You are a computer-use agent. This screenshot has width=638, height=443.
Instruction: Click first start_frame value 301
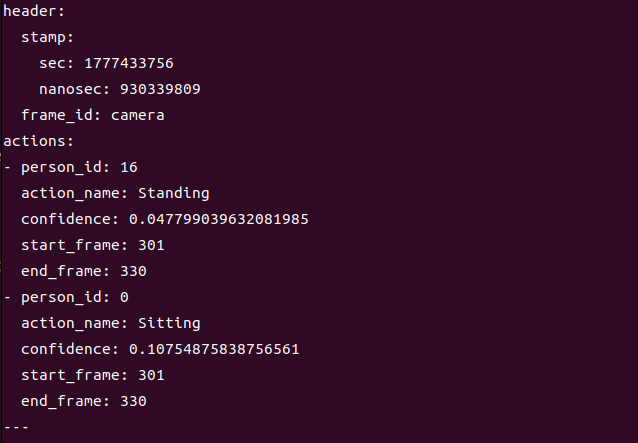[151, 246]
